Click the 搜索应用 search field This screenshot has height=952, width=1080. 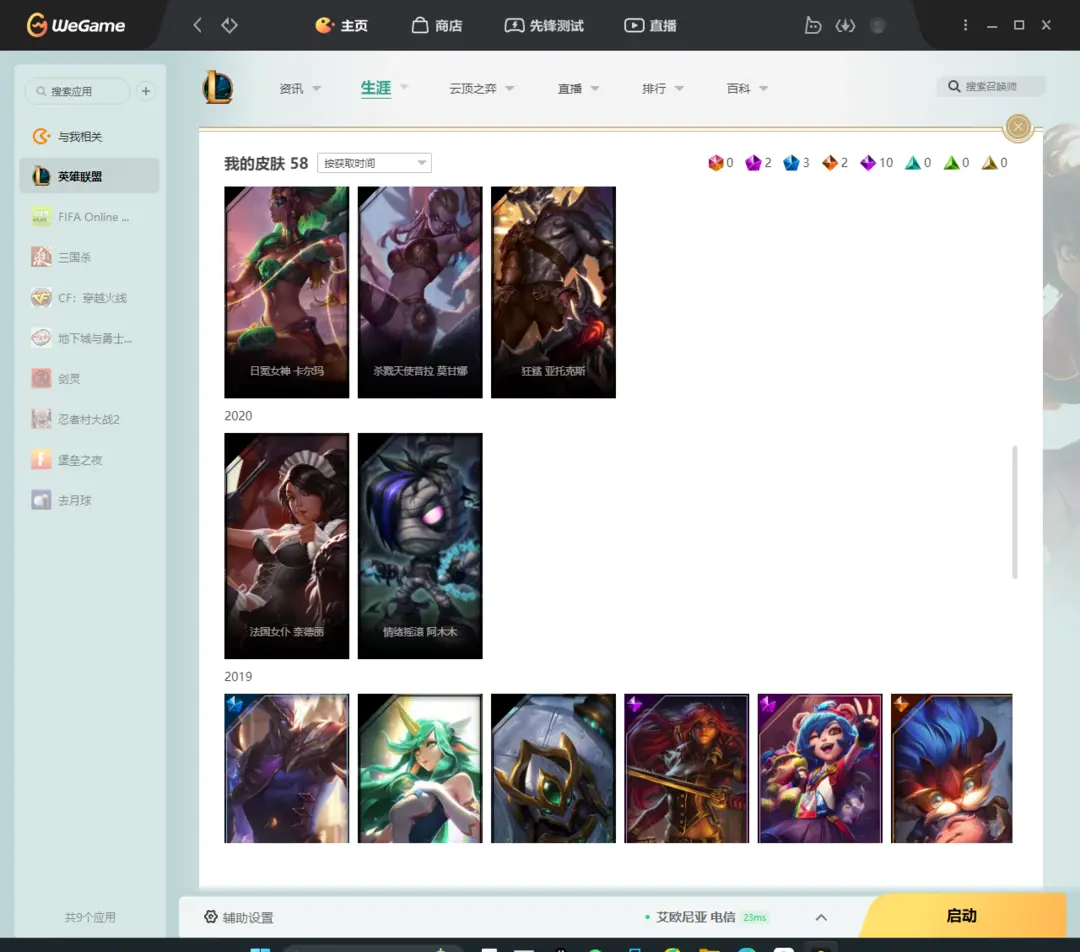[77, 91]
